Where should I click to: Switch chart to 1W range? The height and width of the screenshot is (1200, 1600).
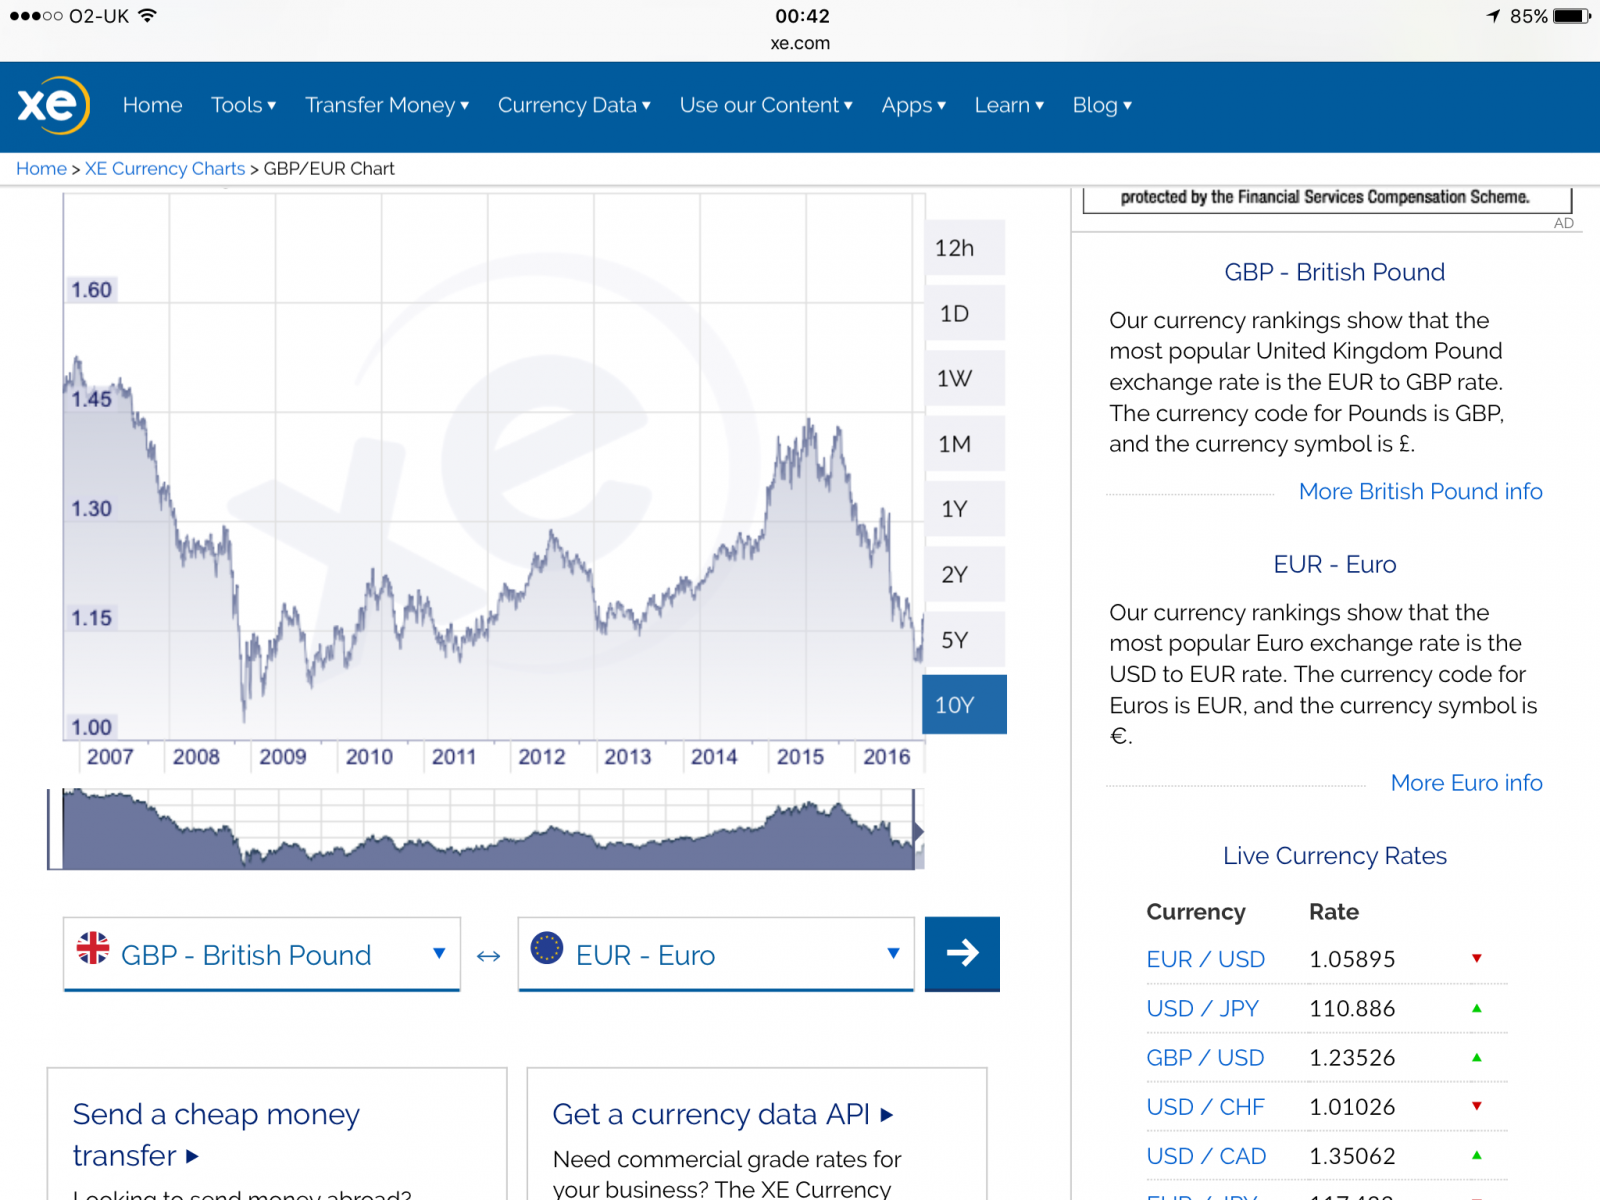point(964,378)
